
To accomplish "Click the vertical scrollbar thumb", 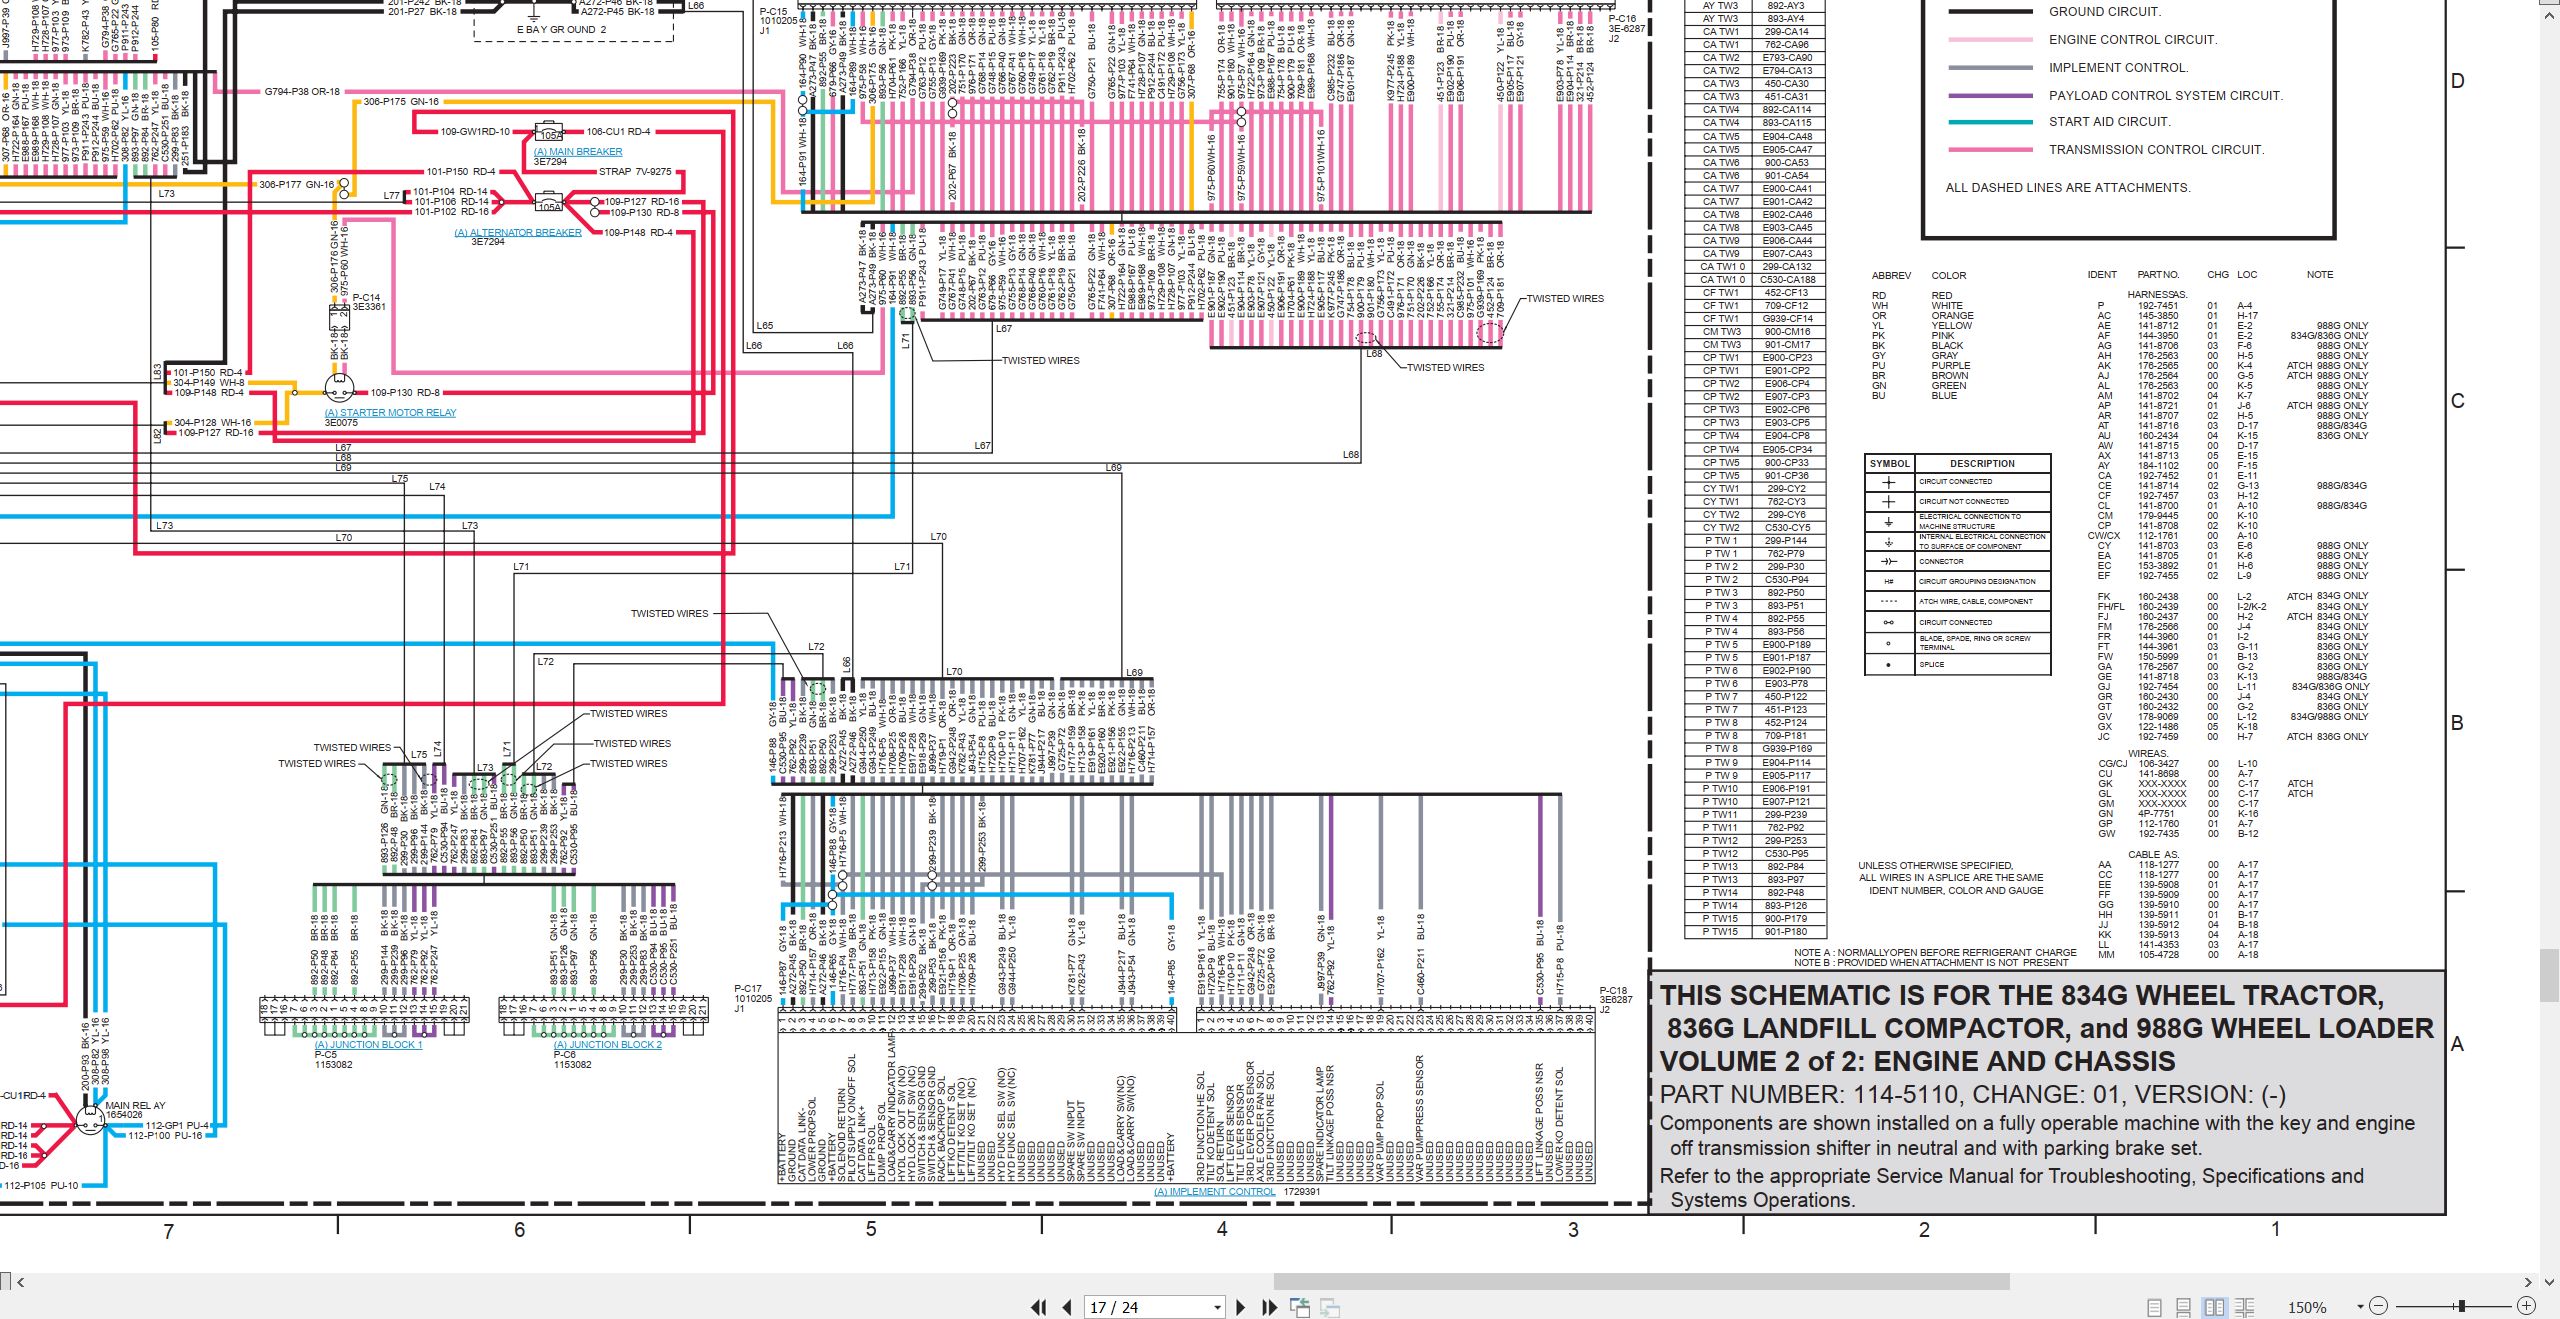I will (x=2550, y=975).
